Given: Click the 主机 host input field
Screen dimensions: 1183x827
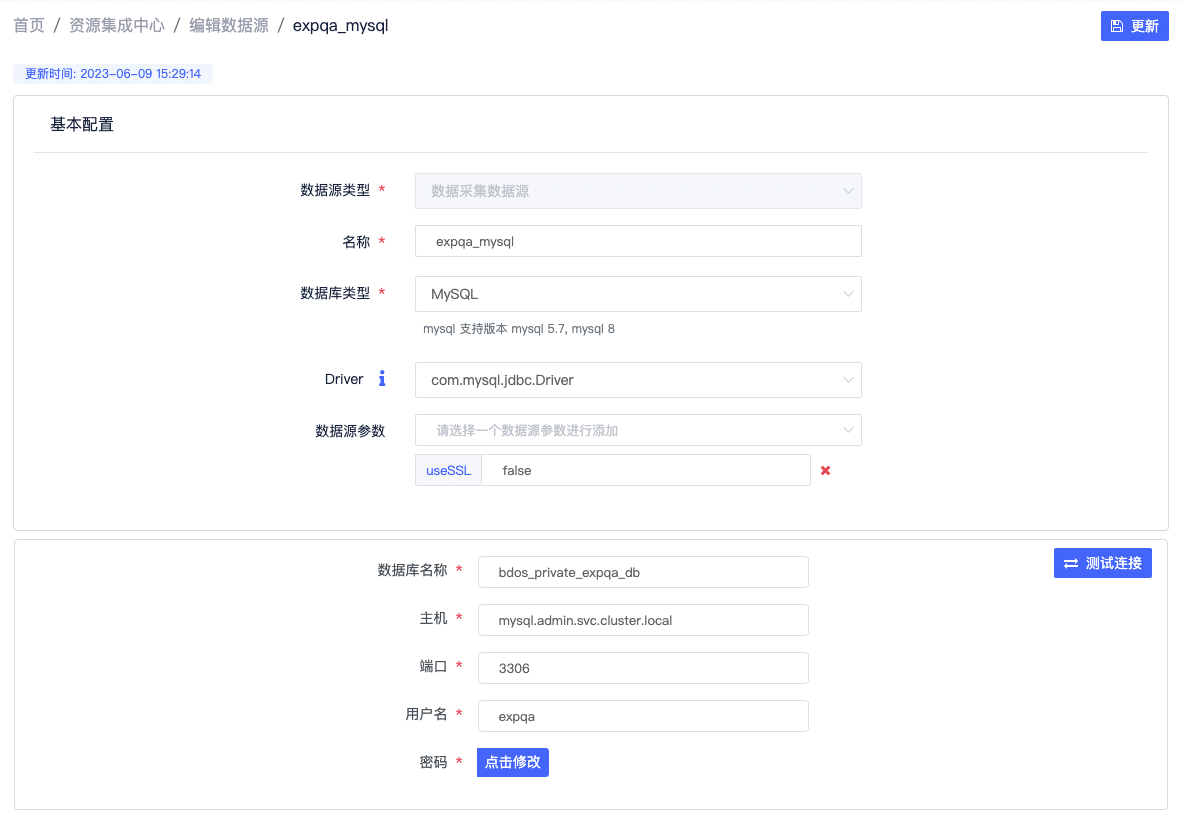Looking at the screenshot, I should 643,620.
